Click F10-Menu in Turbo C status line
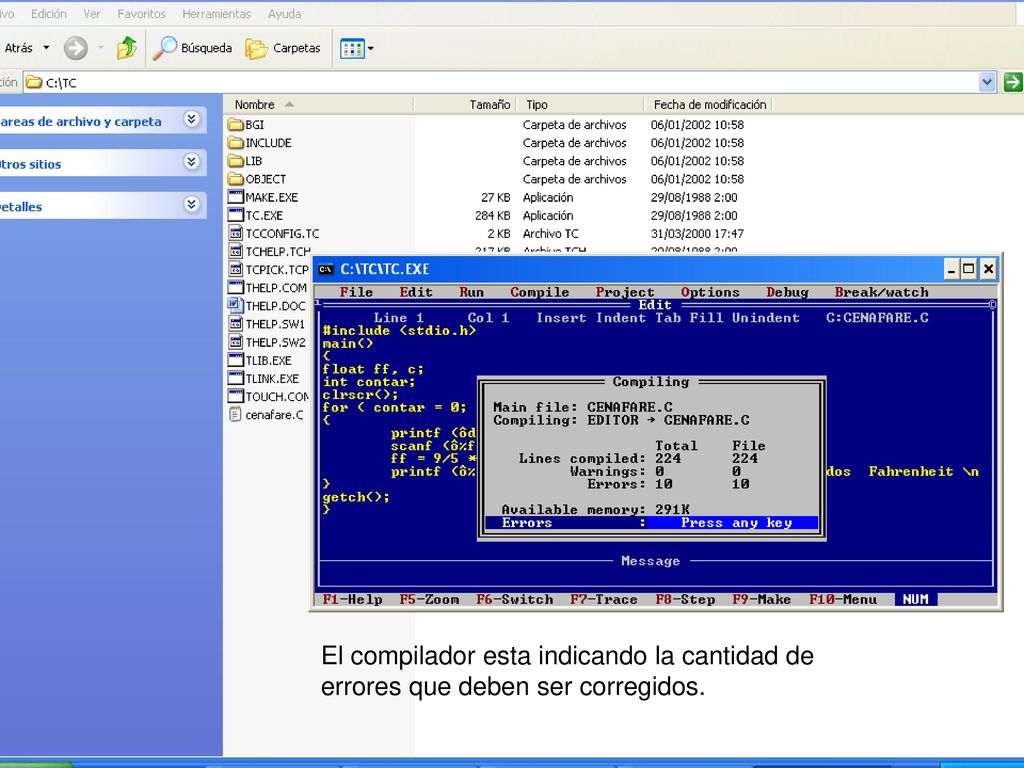1024x768 pixels. (x=842, y=600)
